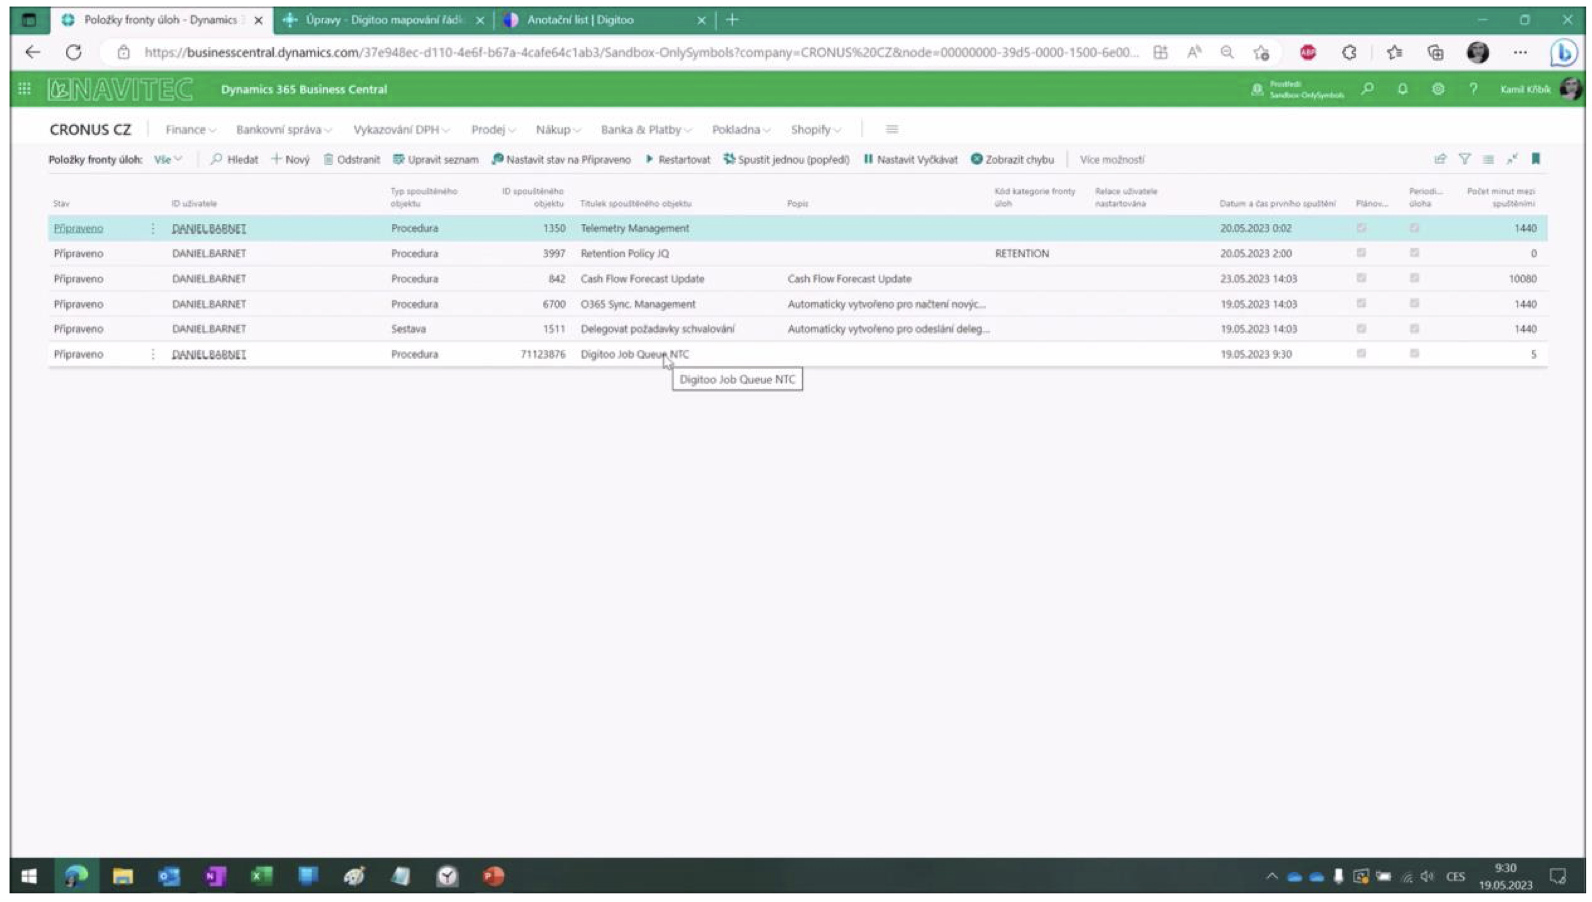Switch to Úpravy - Digitoo mapování browser tab
Viewport: 1592px width, 902px height.
point(384,19)
